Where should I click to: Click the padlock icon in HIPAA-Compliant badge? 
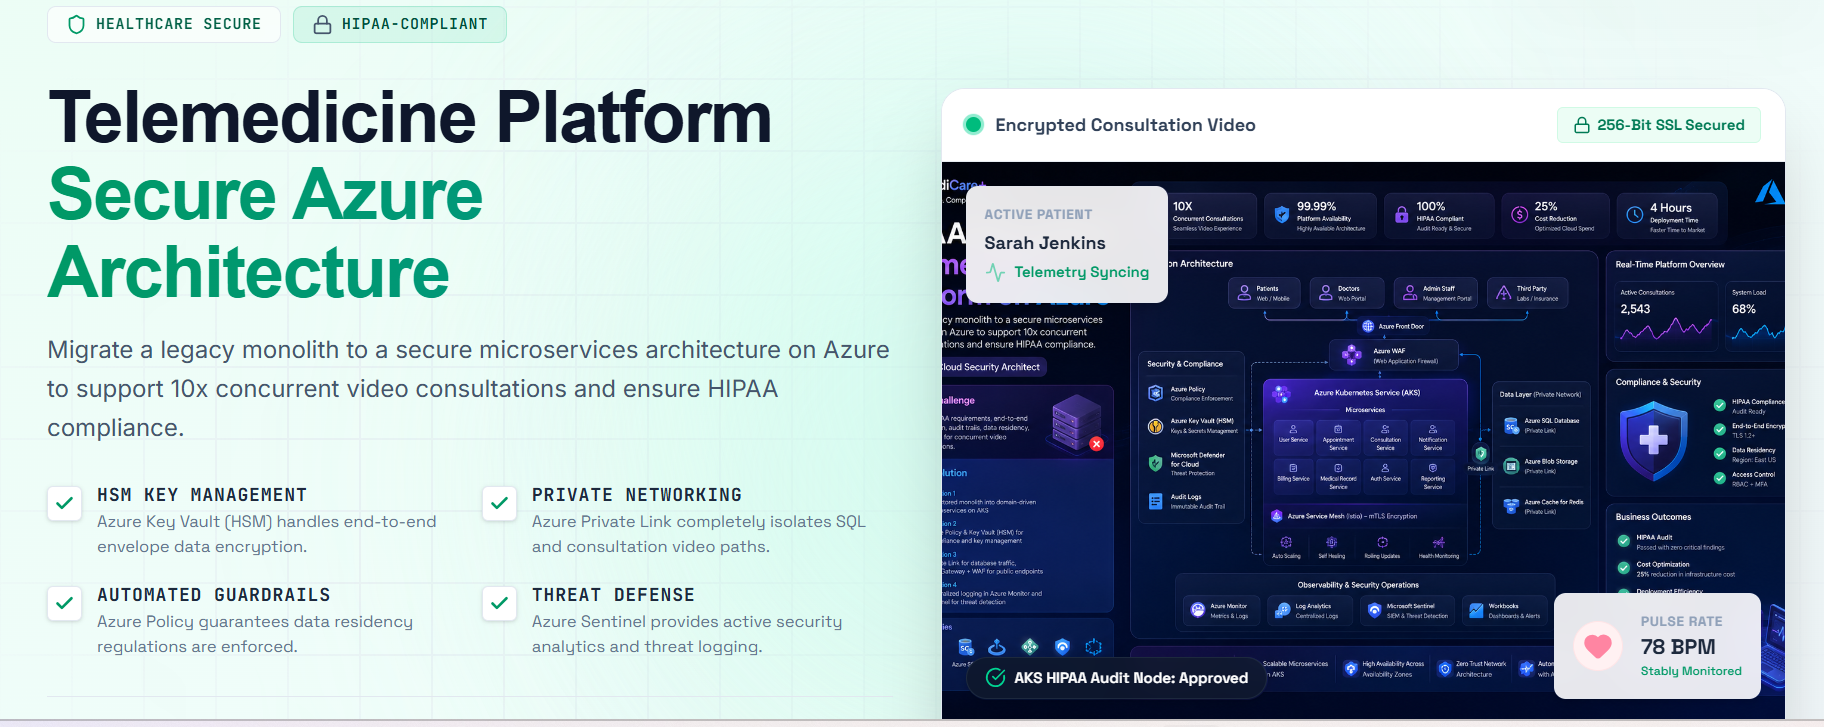pyautogui.click(x=322, y=24)
